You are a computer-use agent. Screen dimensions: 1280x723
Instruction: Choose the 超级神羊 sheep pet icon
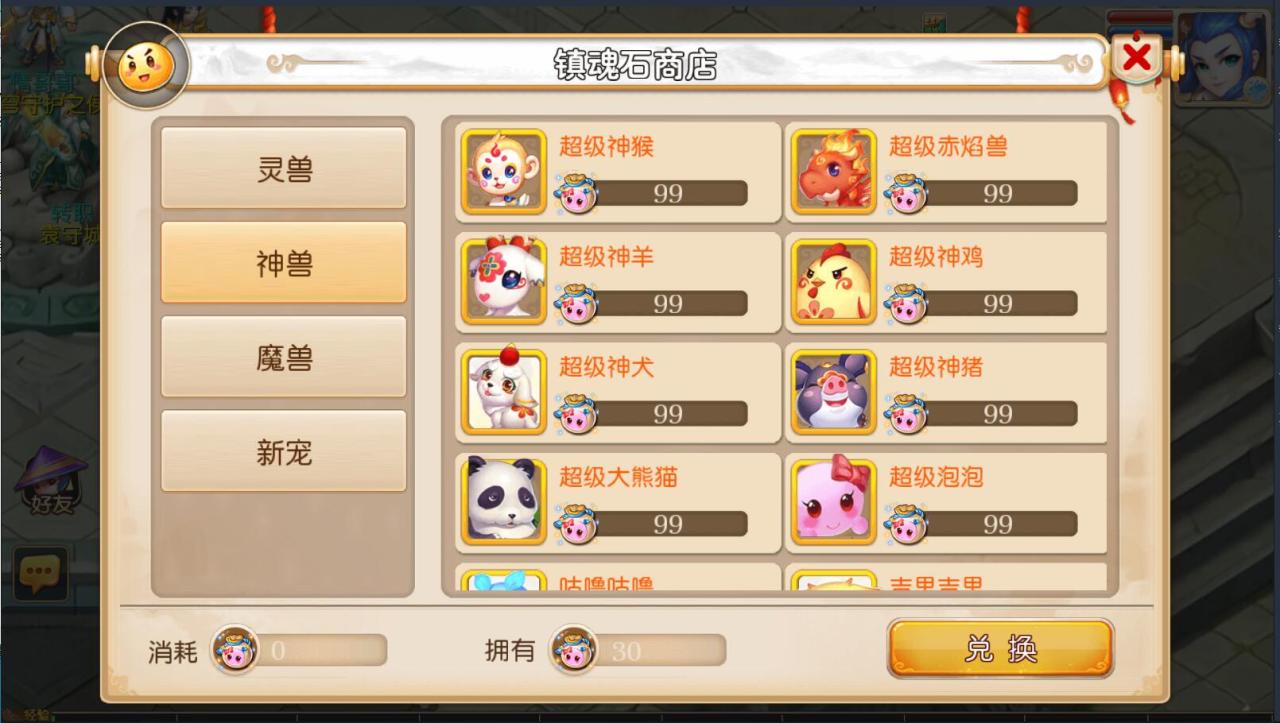504,282
